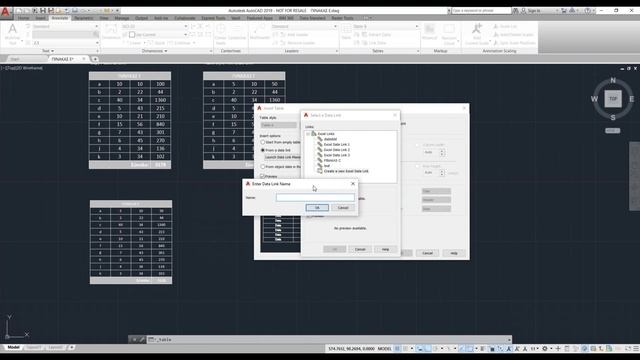
Task: Toggle the Preview checkbox in Insert Table
Action: [x=262, y=176]
